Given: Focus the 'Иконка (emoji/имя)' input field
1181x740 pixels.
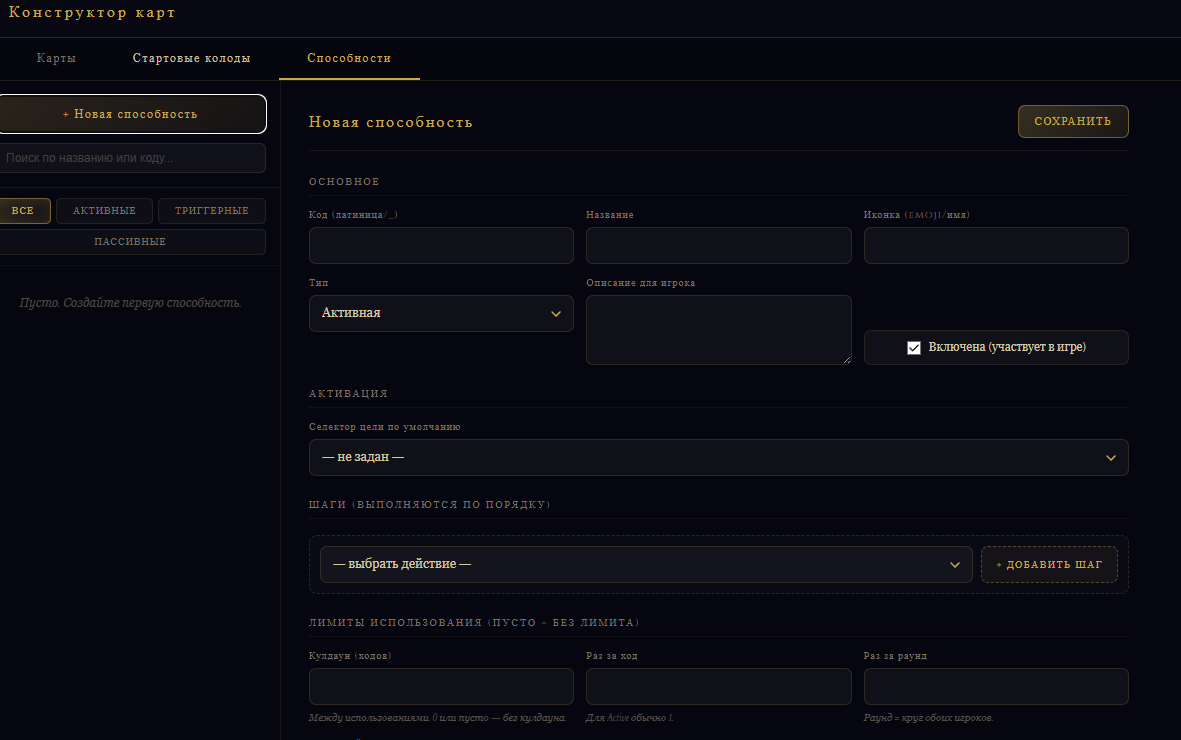Looking at the screenshot, I should [995, 246].
